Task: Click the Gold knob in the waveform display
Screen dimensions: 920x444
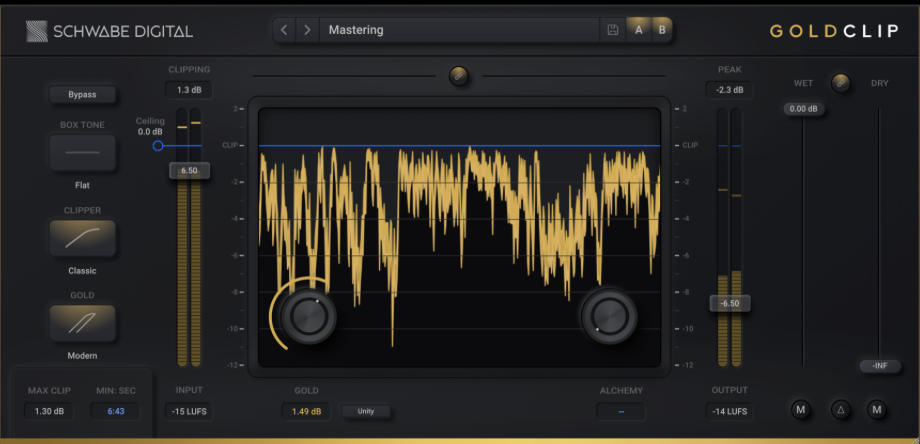Action: [309, 316]
